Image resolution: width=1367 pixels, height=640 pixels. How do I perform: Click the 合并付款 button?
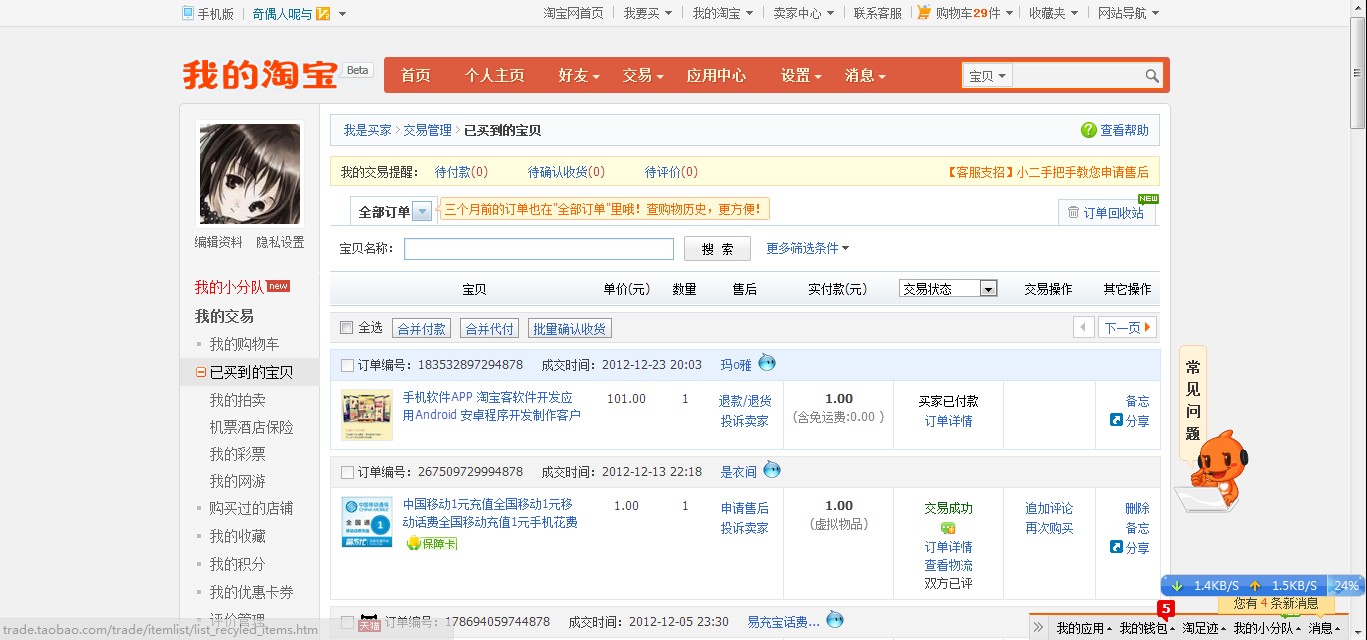(422, 328)
